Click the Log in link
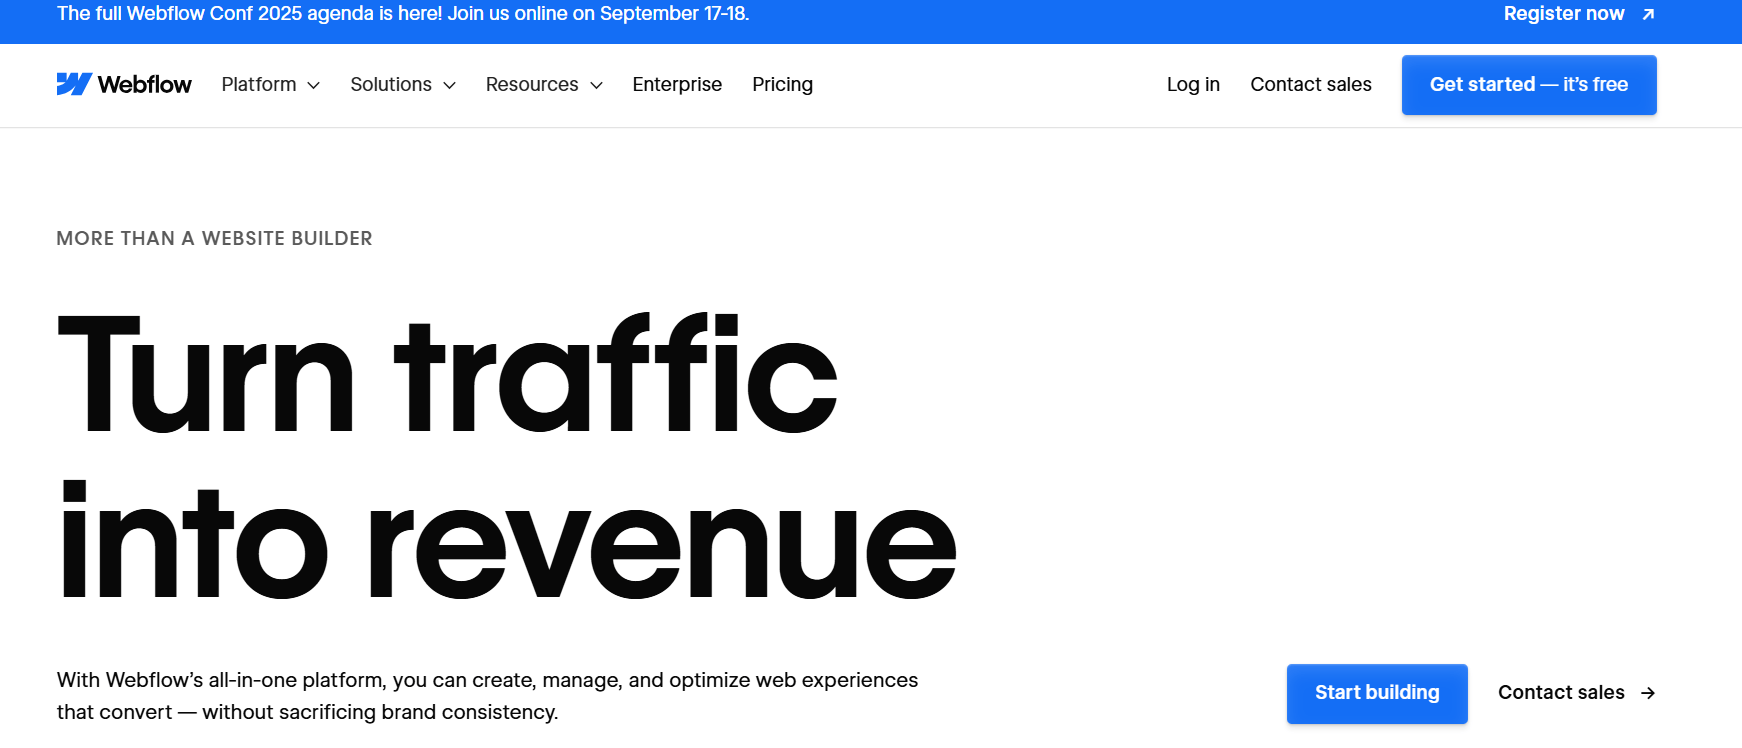1742x748 pixels. click(x=1193, y=85)
